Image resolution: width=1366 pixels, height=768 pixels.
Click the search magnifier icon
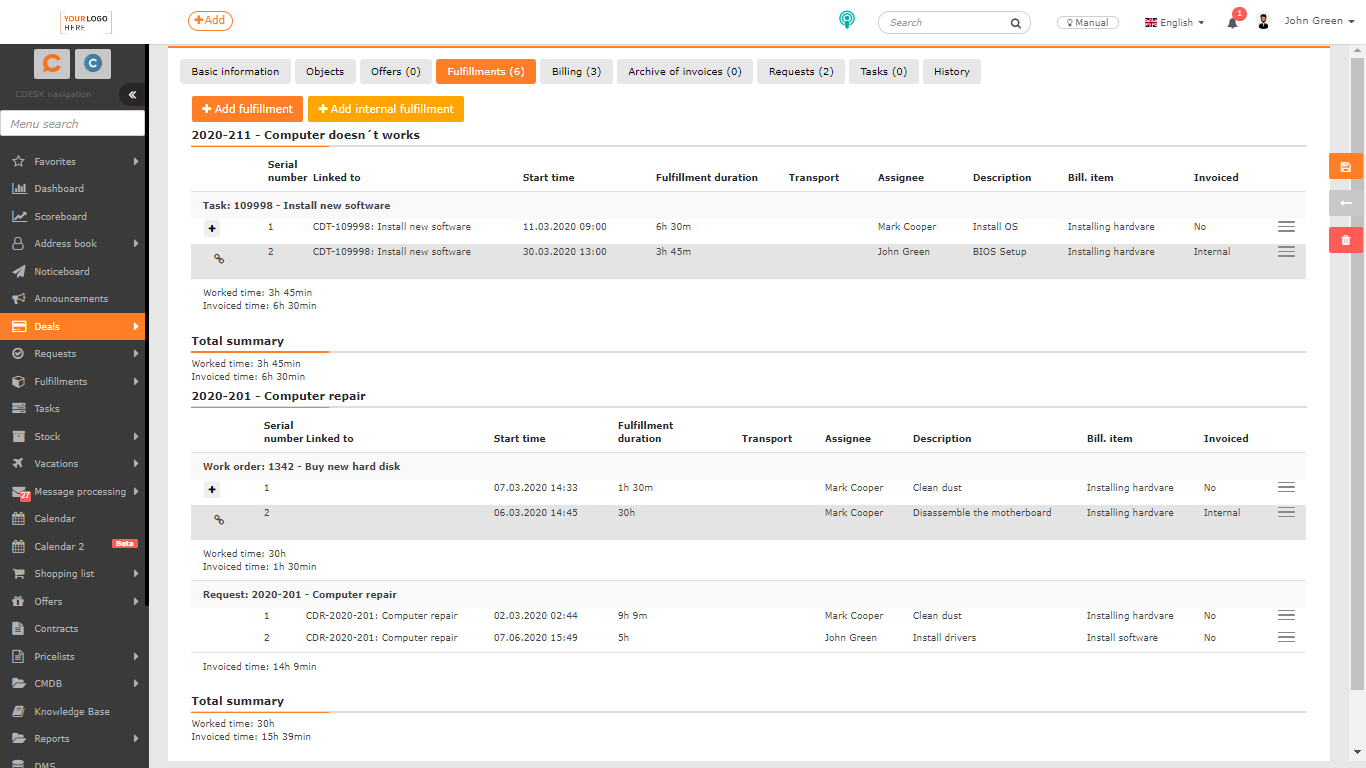1015,22
